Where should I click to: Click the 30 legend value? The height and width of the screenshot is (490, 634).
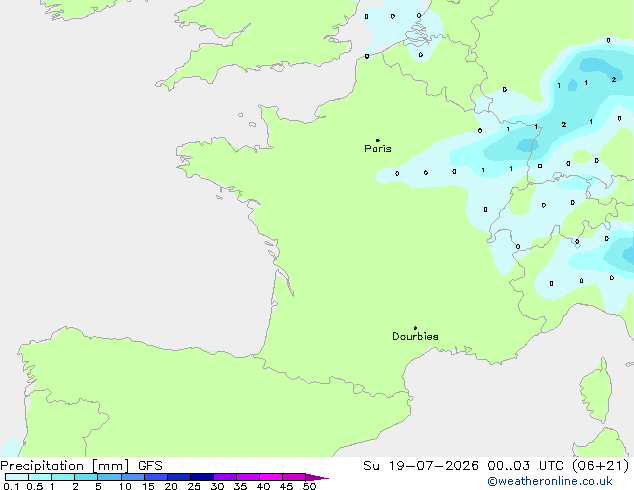tap(217, 486)
